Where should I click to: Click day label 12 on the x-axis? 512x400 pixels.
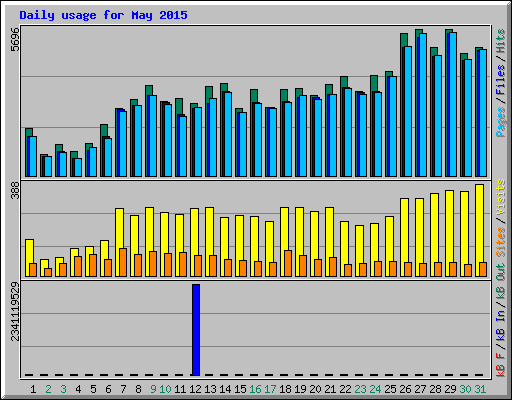coord(195,389)
